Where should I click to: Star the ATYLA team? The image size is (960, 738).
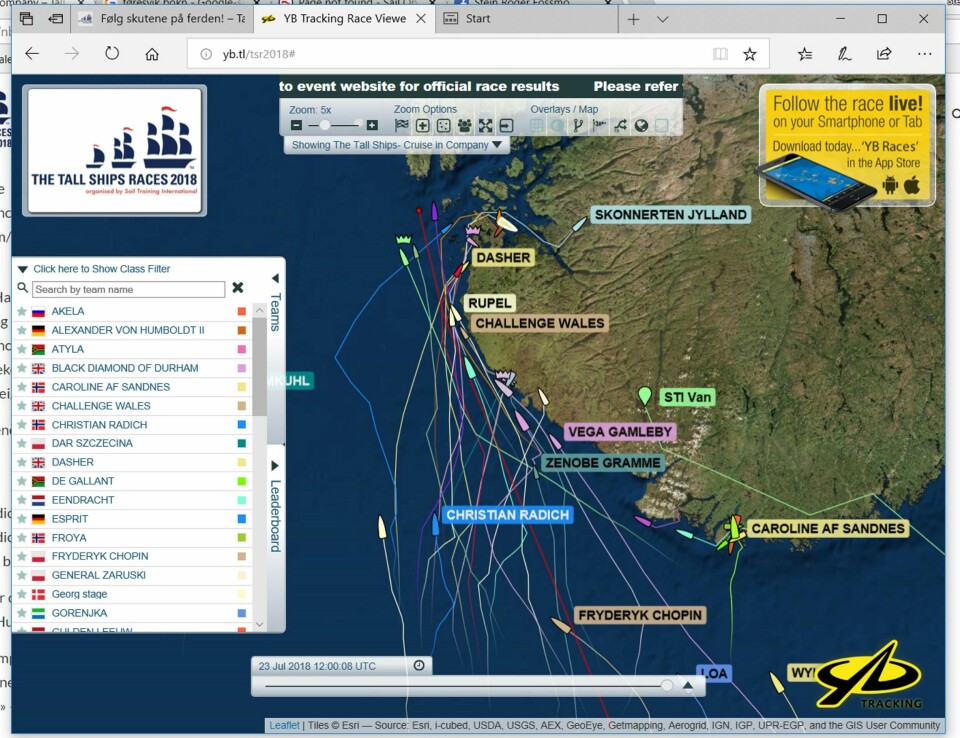[x=22, y=349]
